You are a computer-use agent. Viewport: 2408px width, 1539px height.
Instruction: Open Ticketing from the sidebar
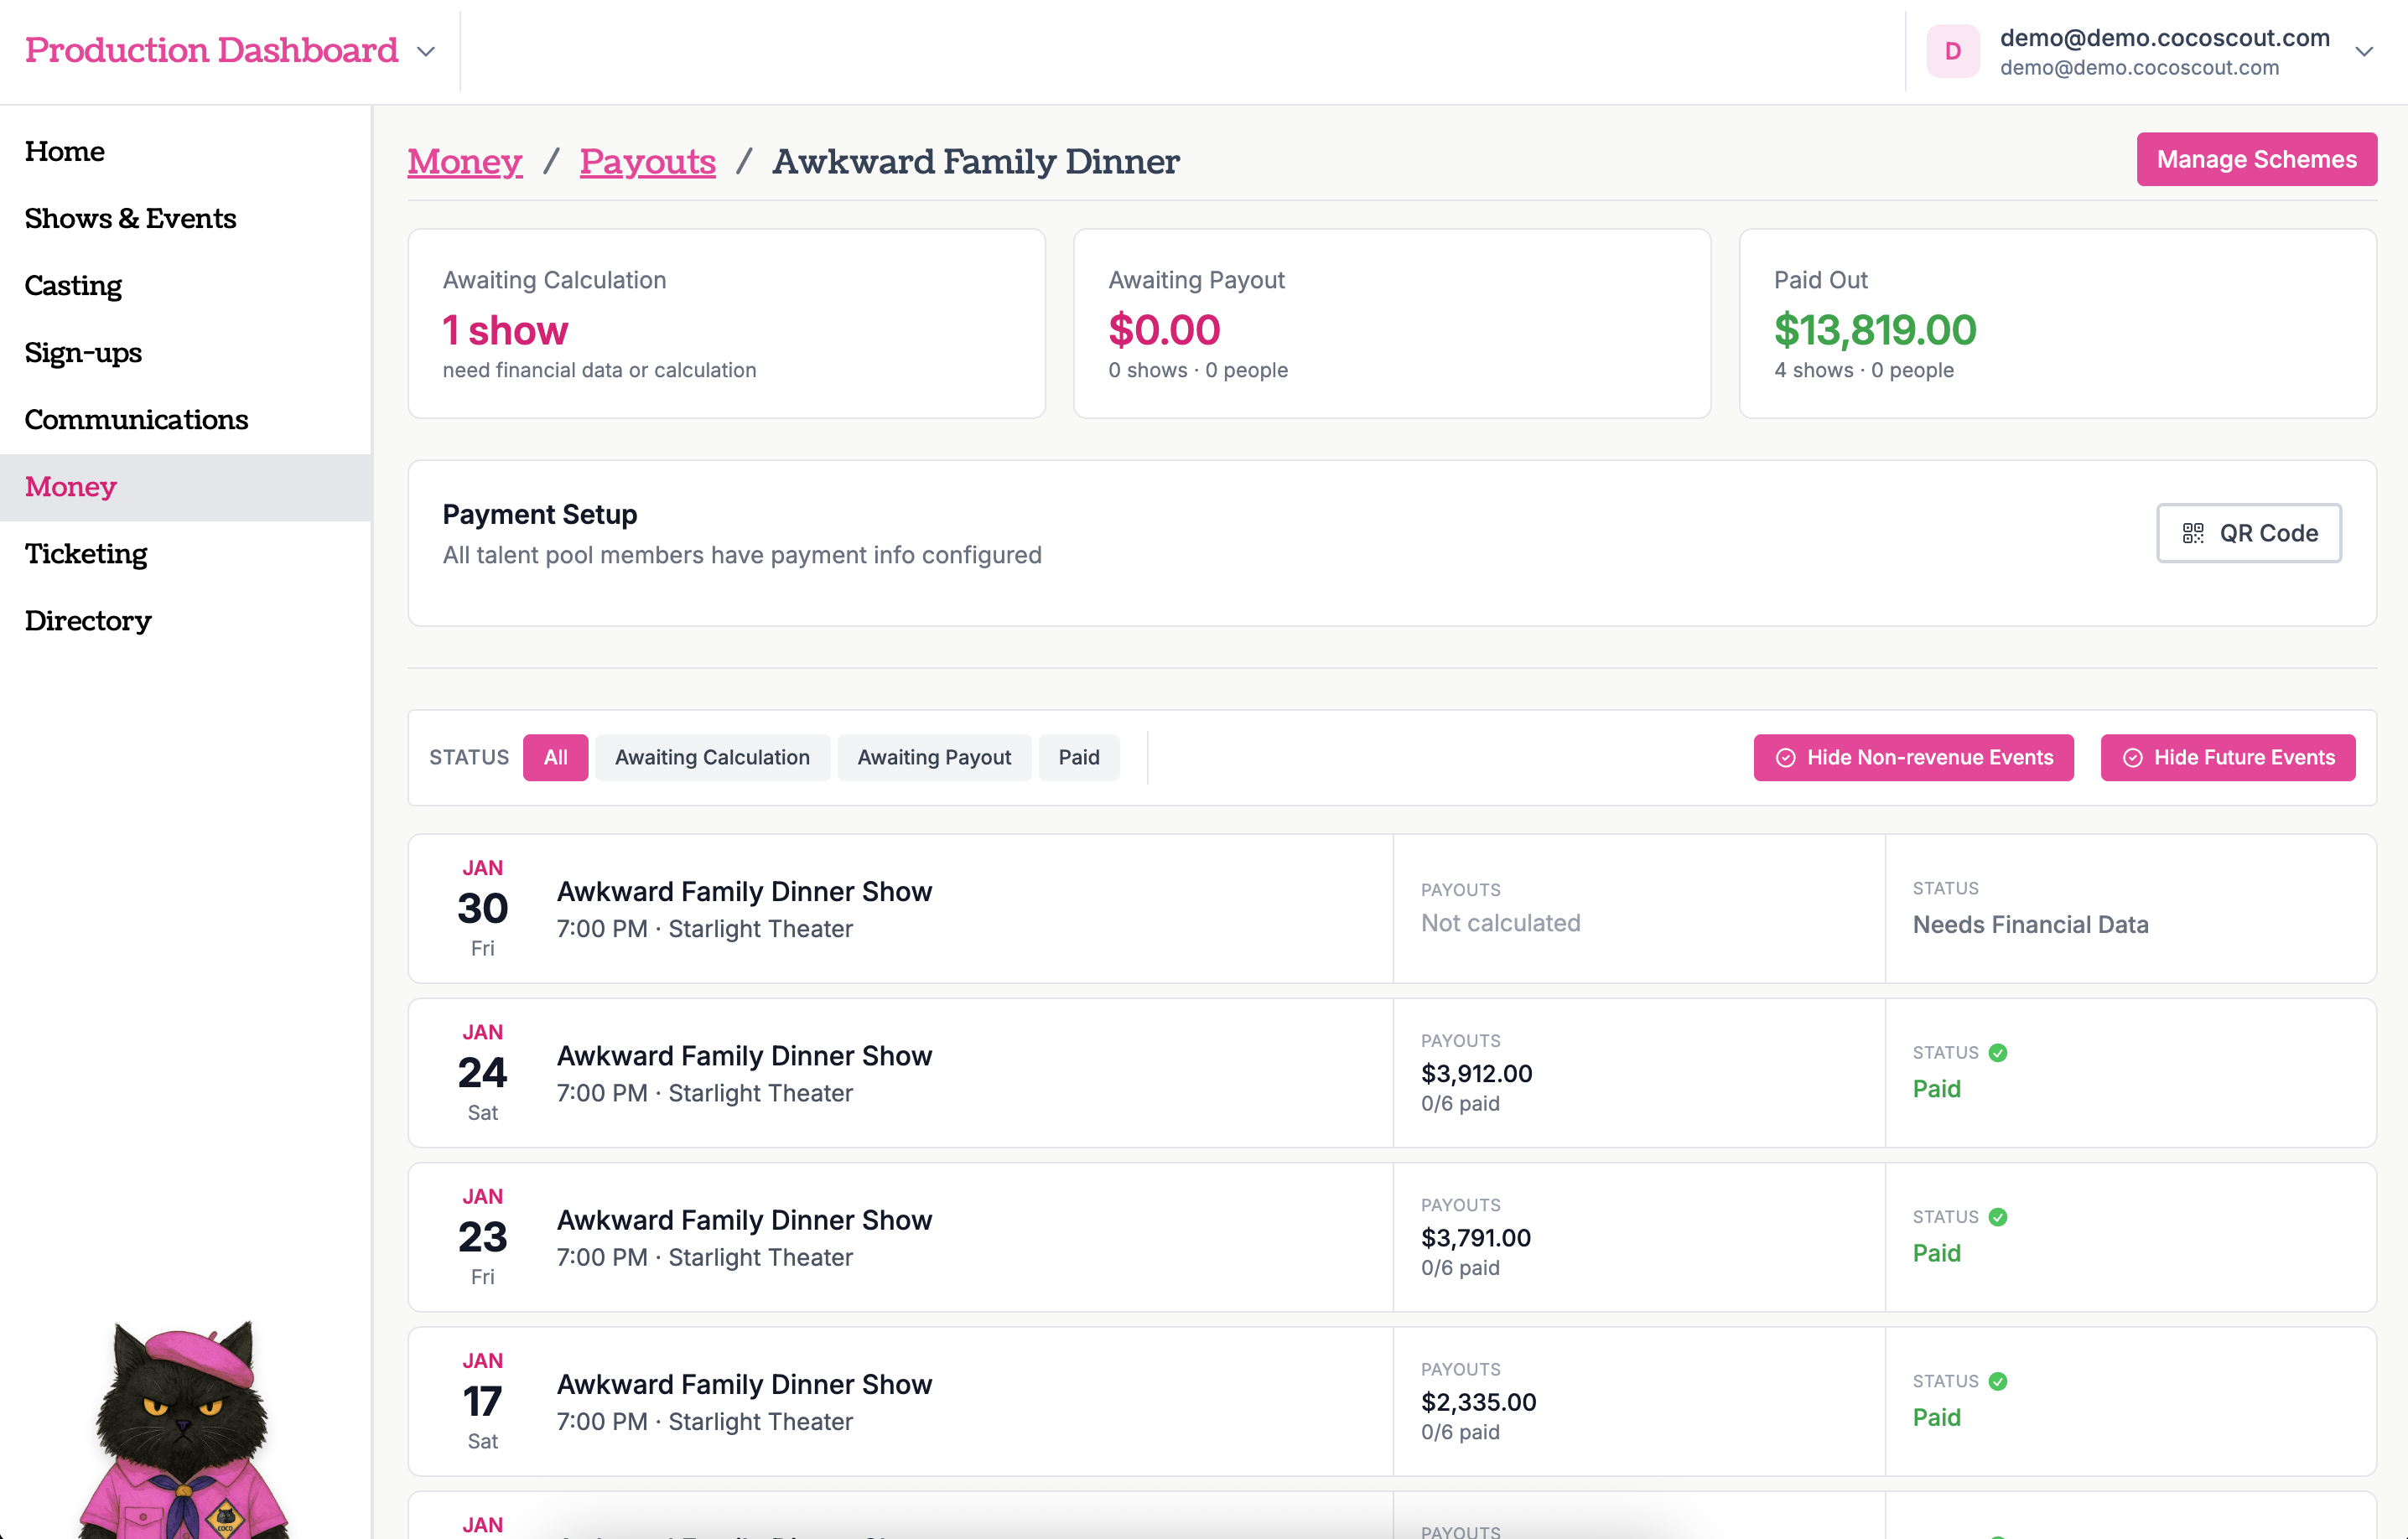(x=86, y=553)
